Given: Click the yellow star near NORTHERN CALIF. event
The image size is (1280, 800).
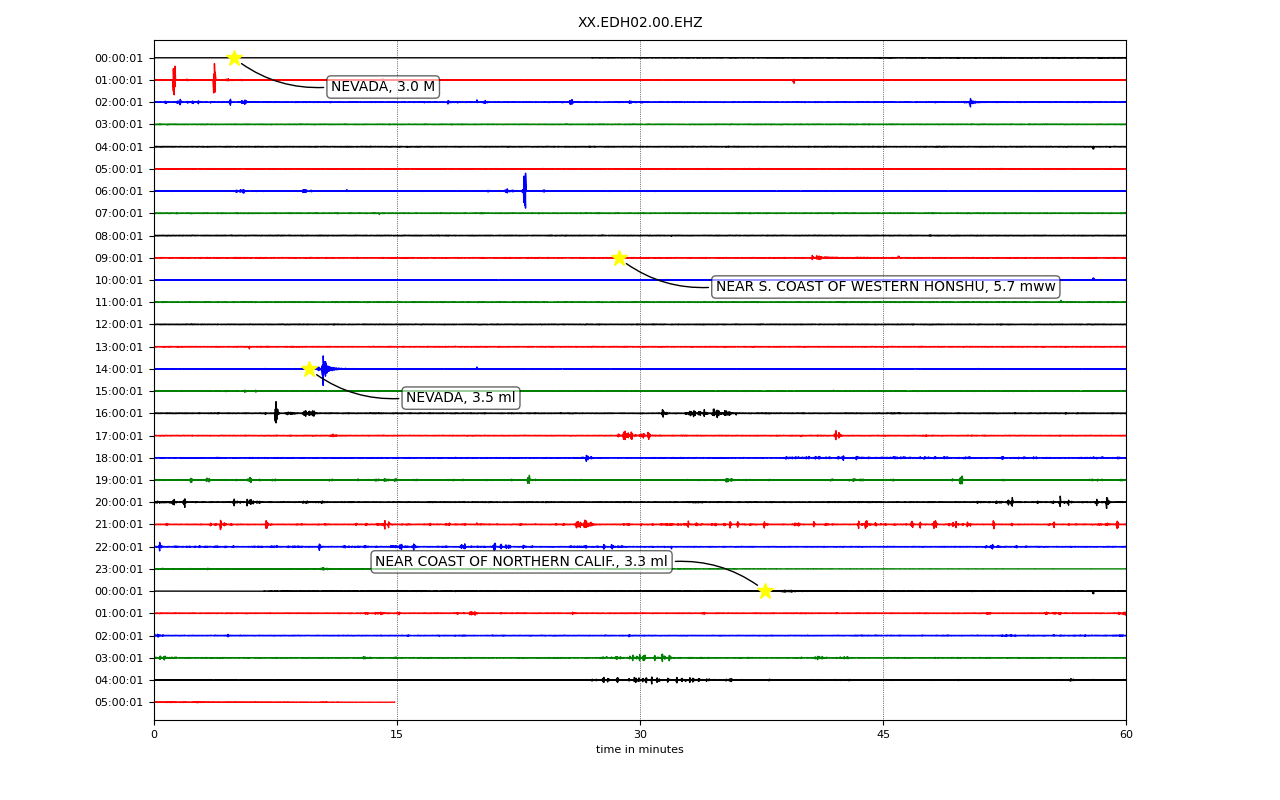Looking at the screenshot, I should click(765, 591).
